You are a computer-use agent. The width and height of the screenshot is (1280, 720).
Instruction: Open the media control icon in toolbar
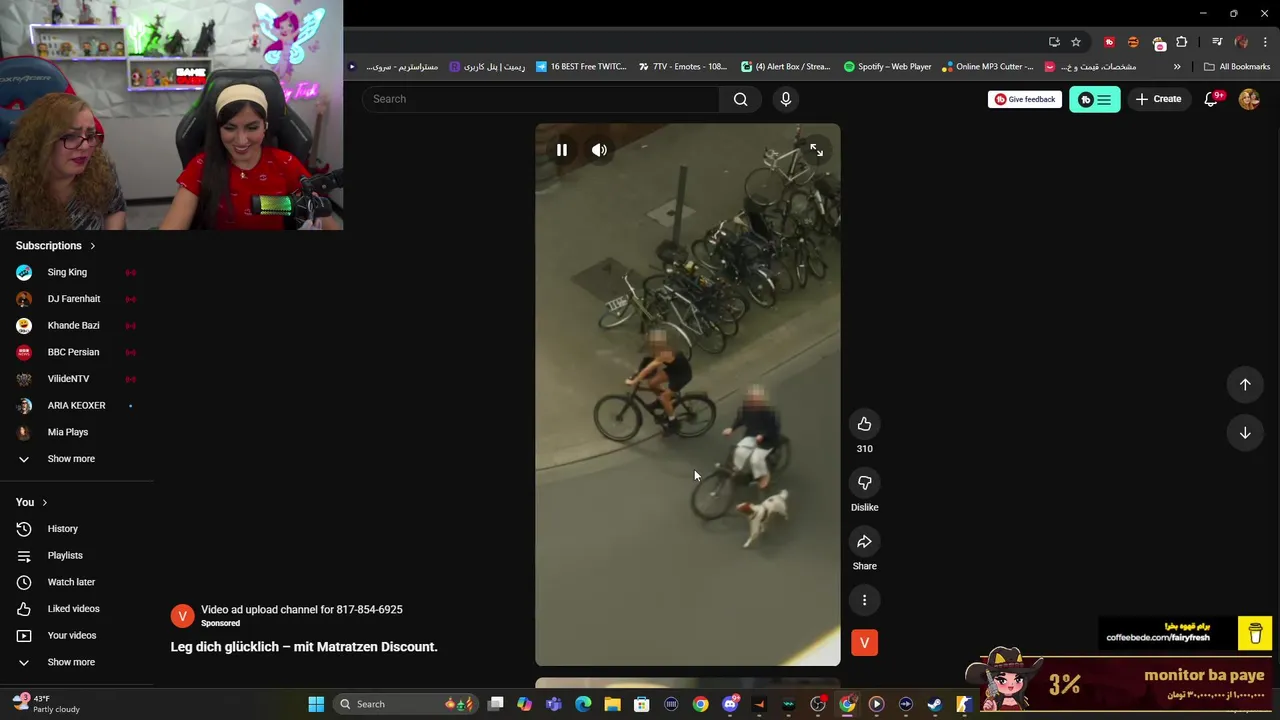point(1217,42)
